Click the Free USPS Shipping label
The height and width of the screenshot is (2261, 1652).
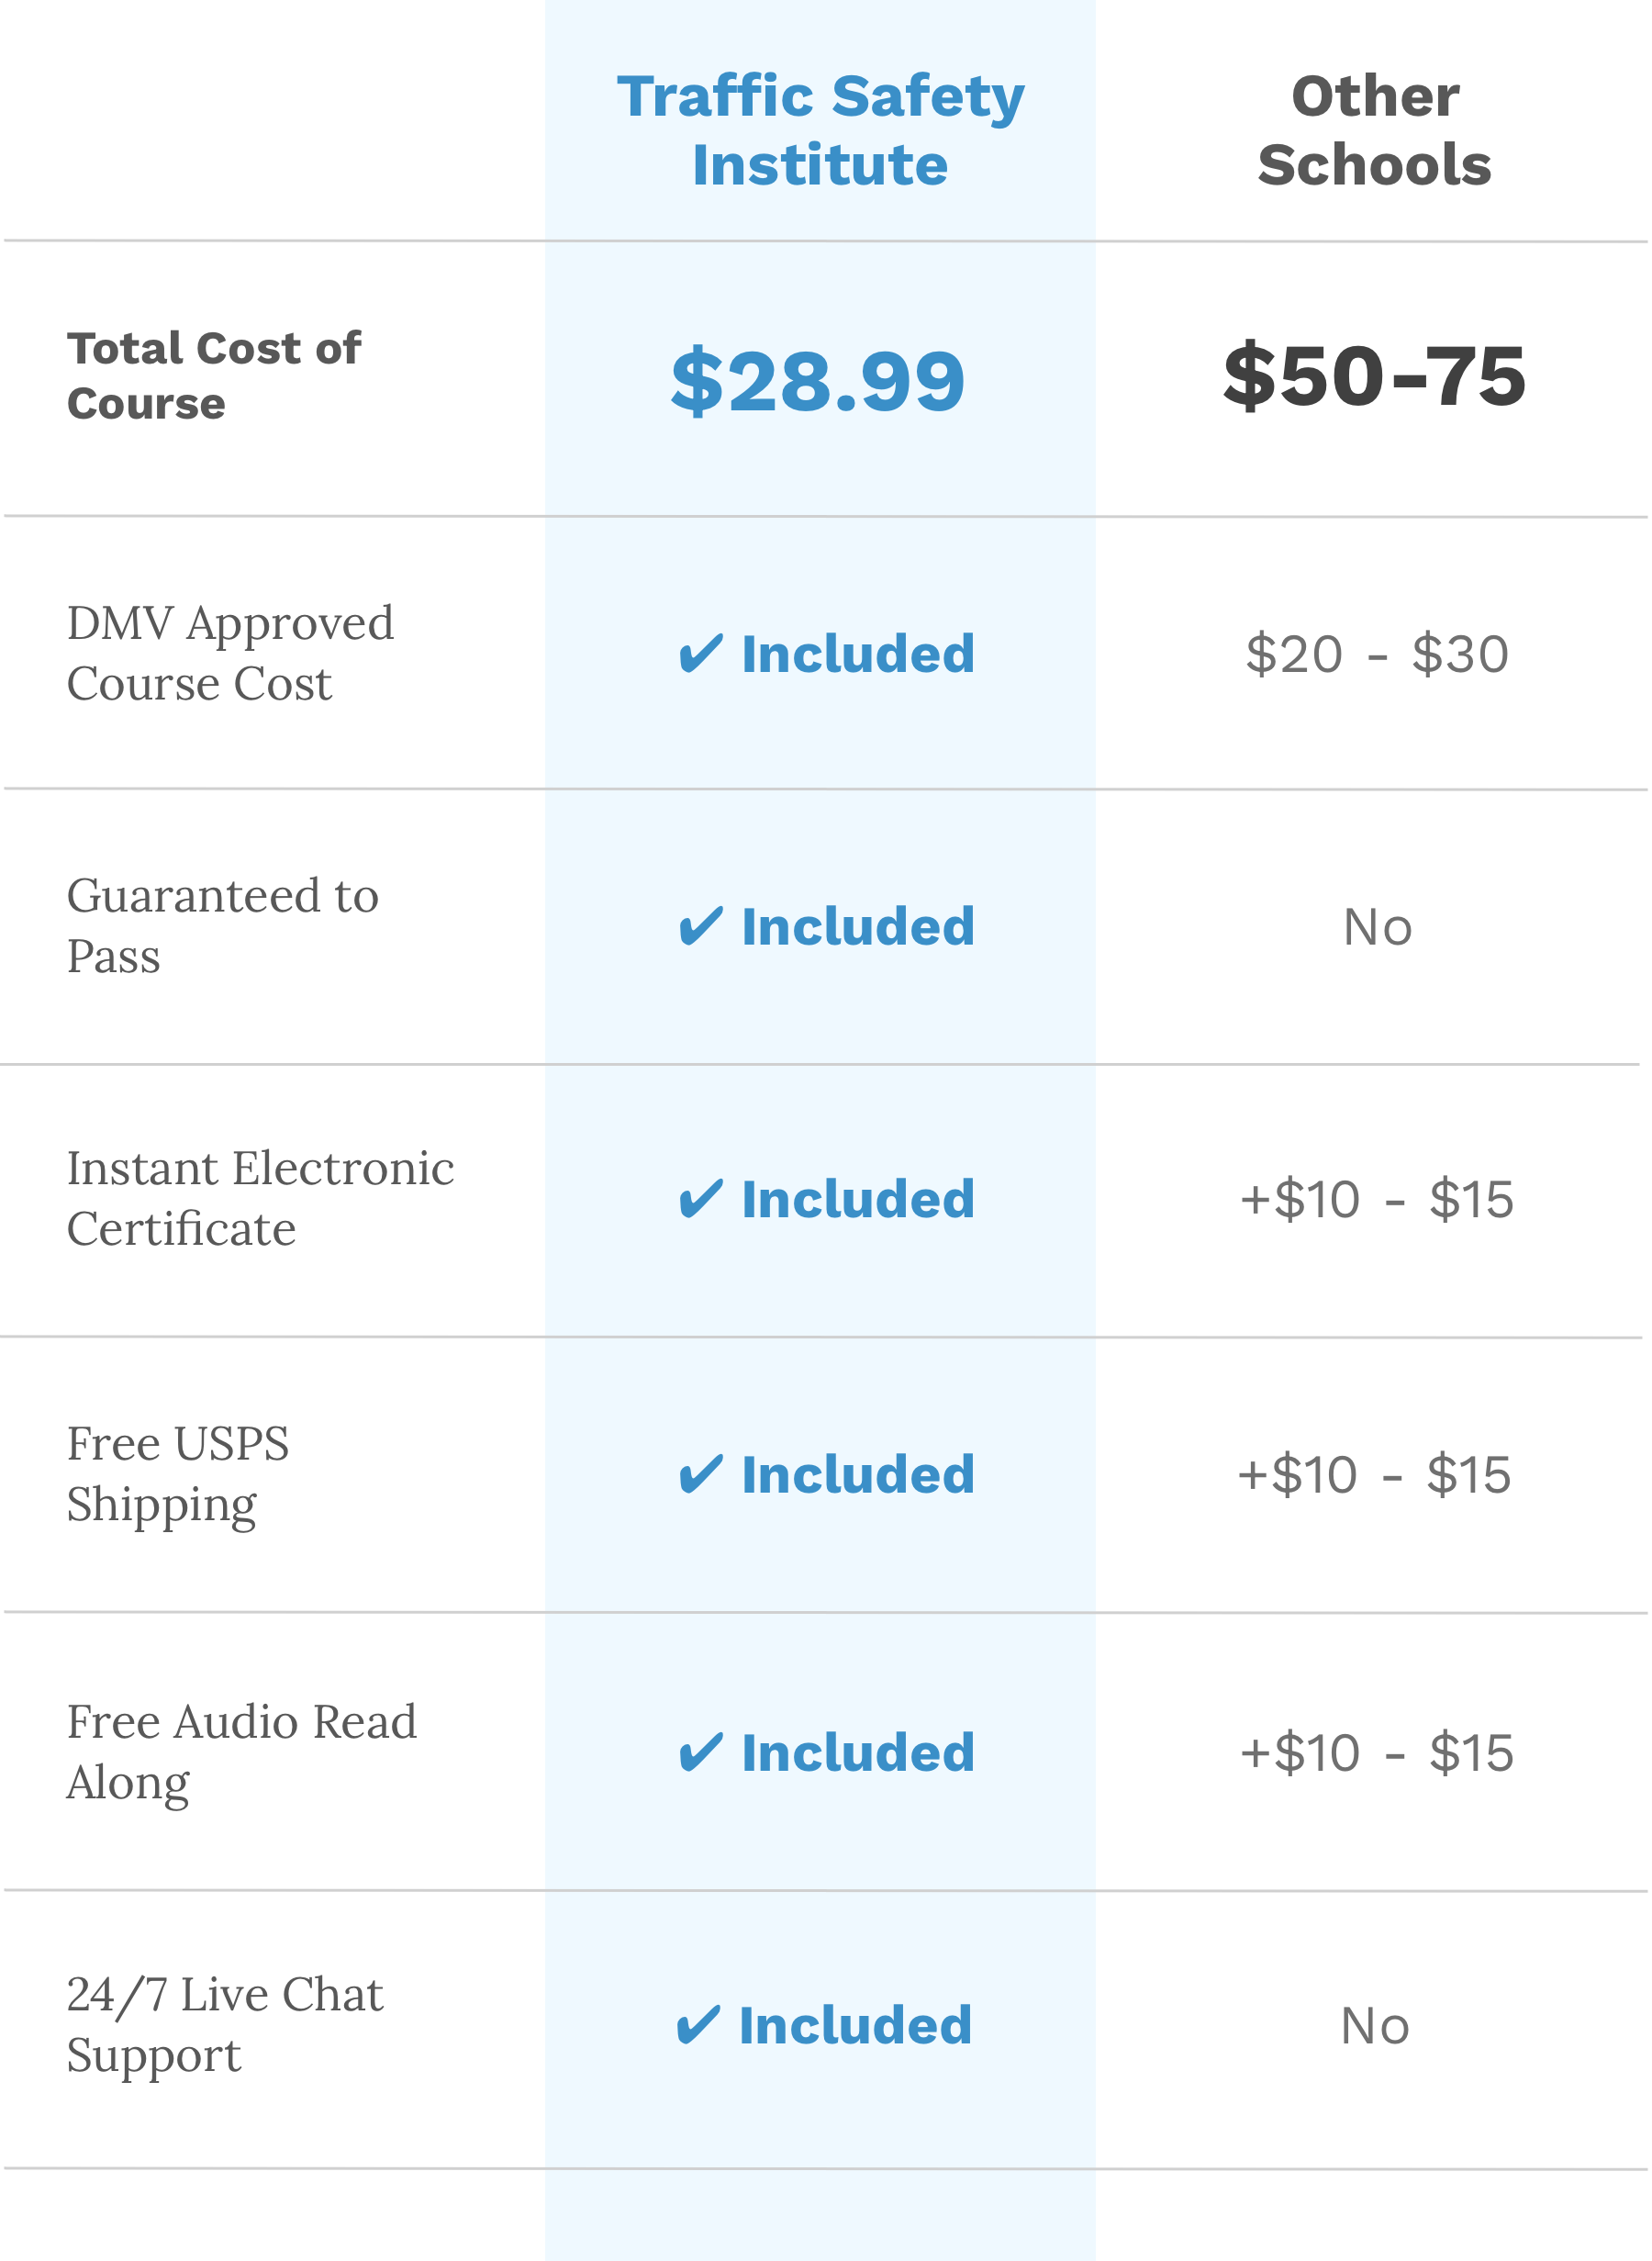click(178, 1475)
